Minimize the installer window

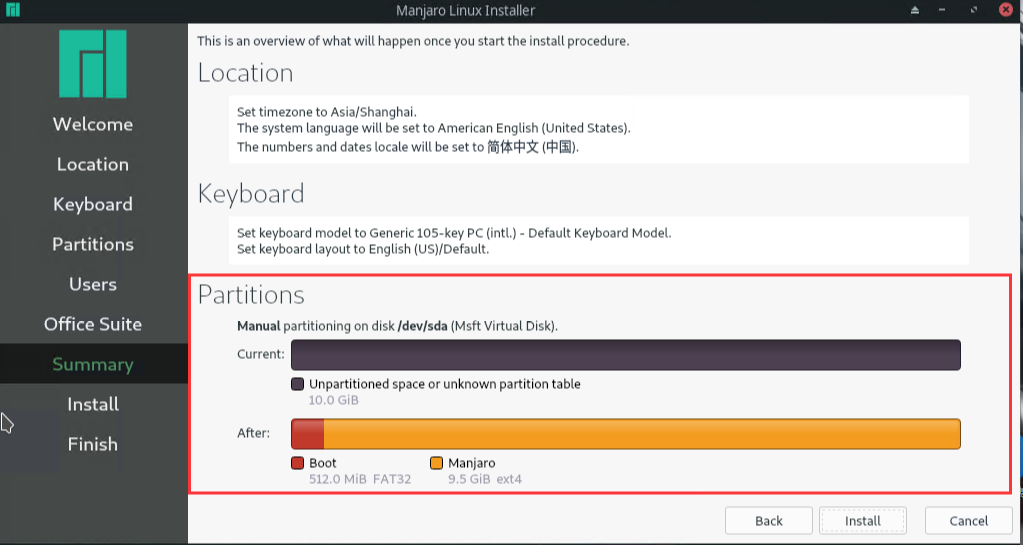click(944, 10)
